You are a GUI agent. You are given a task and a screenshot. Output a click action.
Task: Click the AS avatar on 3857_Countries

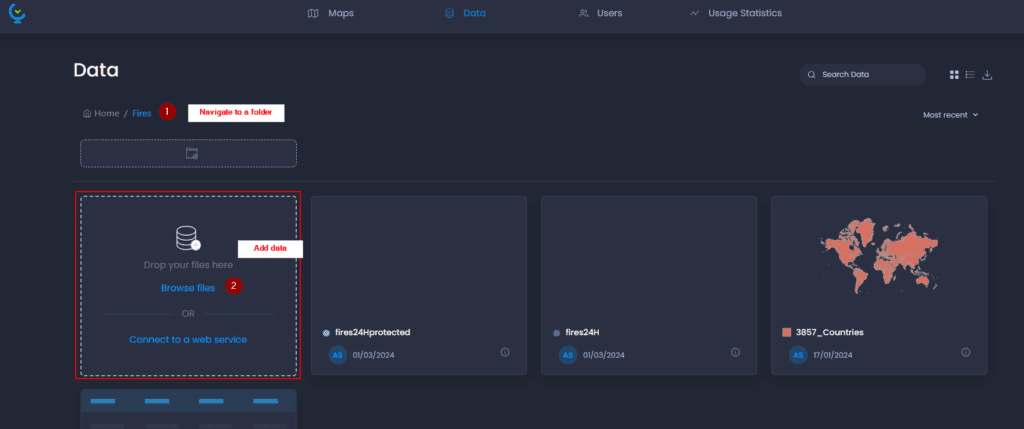click(x=798, y=355)
